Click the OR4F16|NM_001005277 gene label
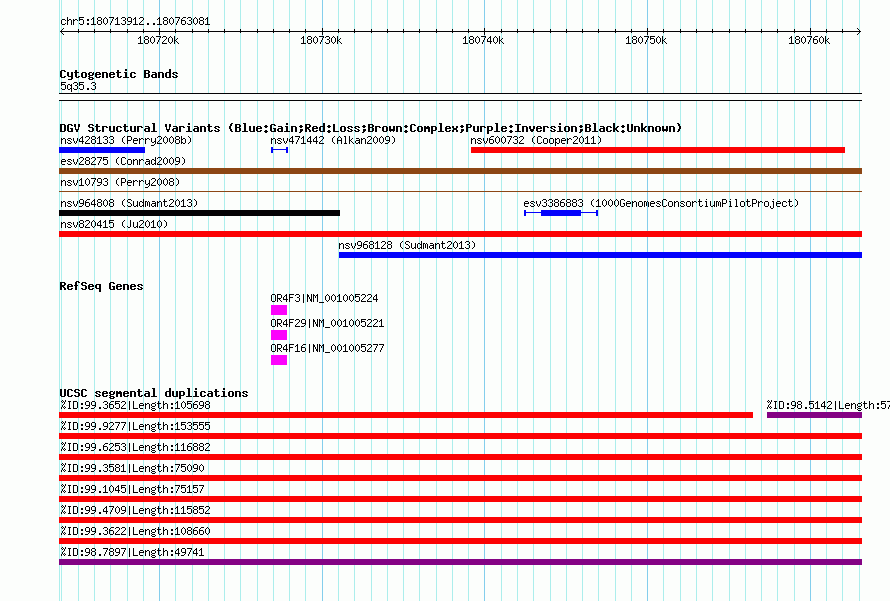The height and width of the screenshot is (601, 890). point(327,348)
